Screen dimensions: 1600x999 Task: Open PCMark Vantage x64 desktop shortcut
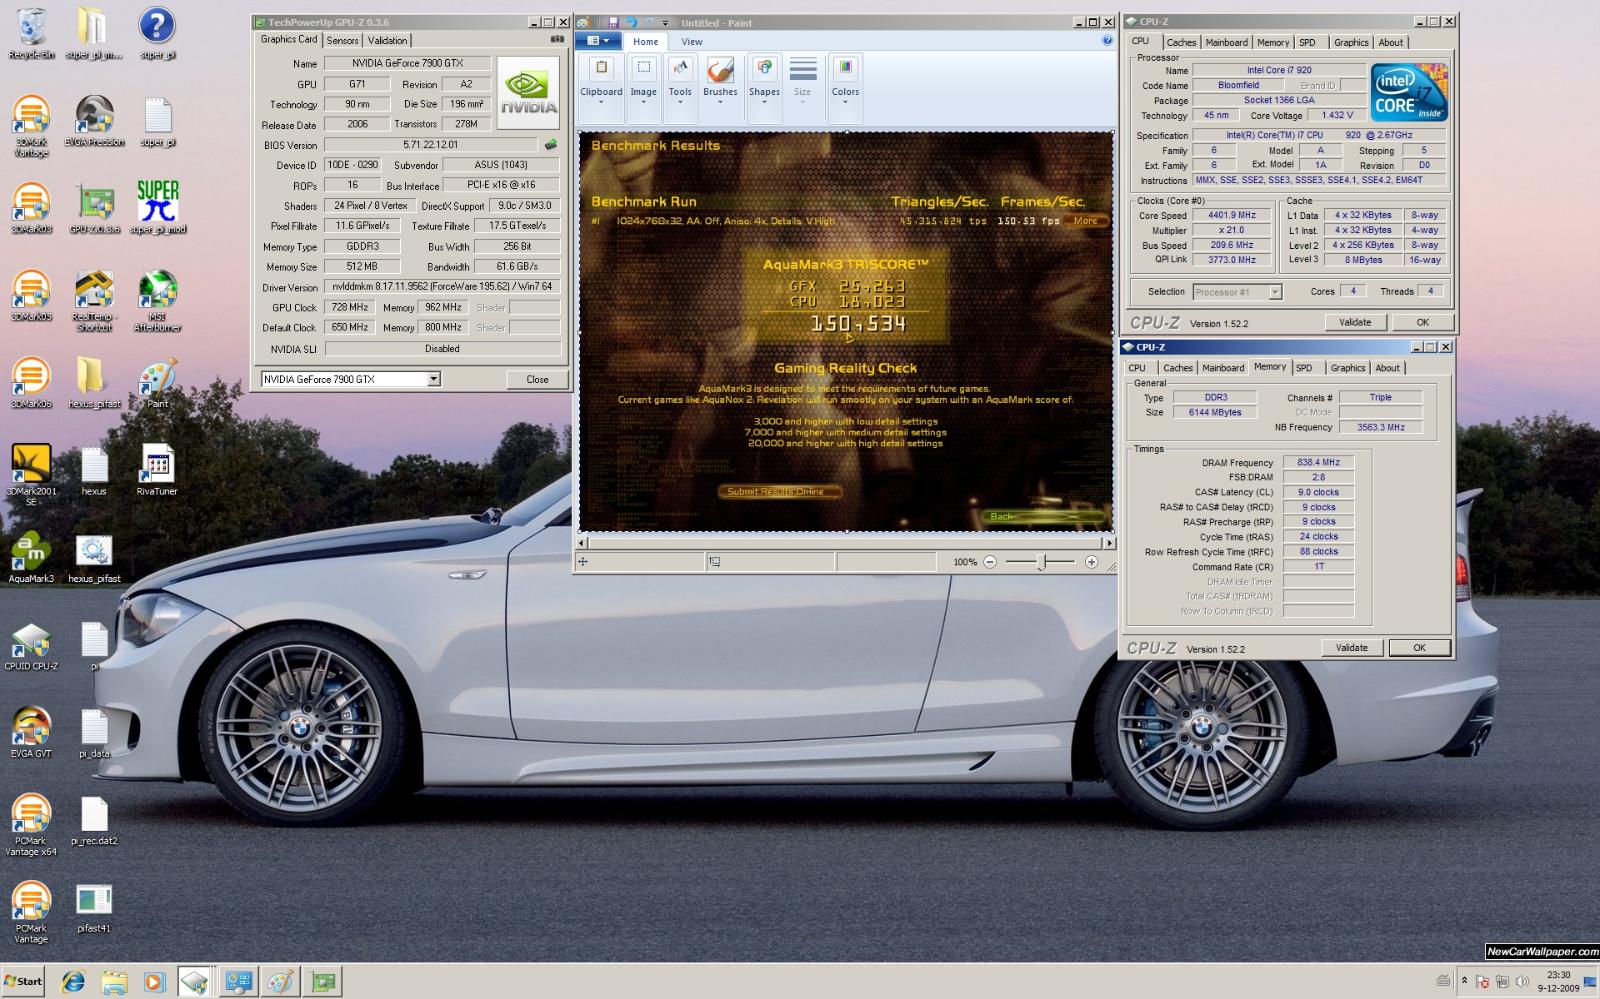[31, 825]
